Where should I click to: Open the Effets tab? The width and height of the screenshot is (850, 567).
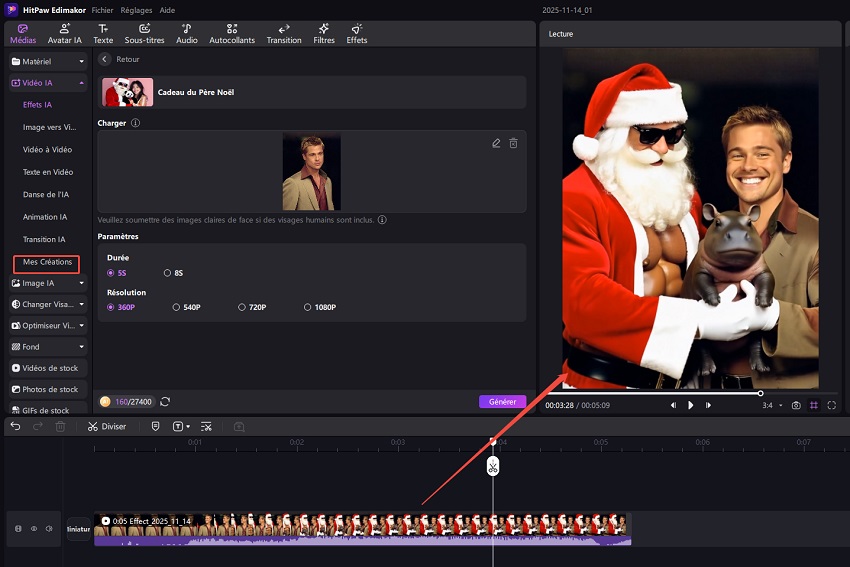coord(357,34)
